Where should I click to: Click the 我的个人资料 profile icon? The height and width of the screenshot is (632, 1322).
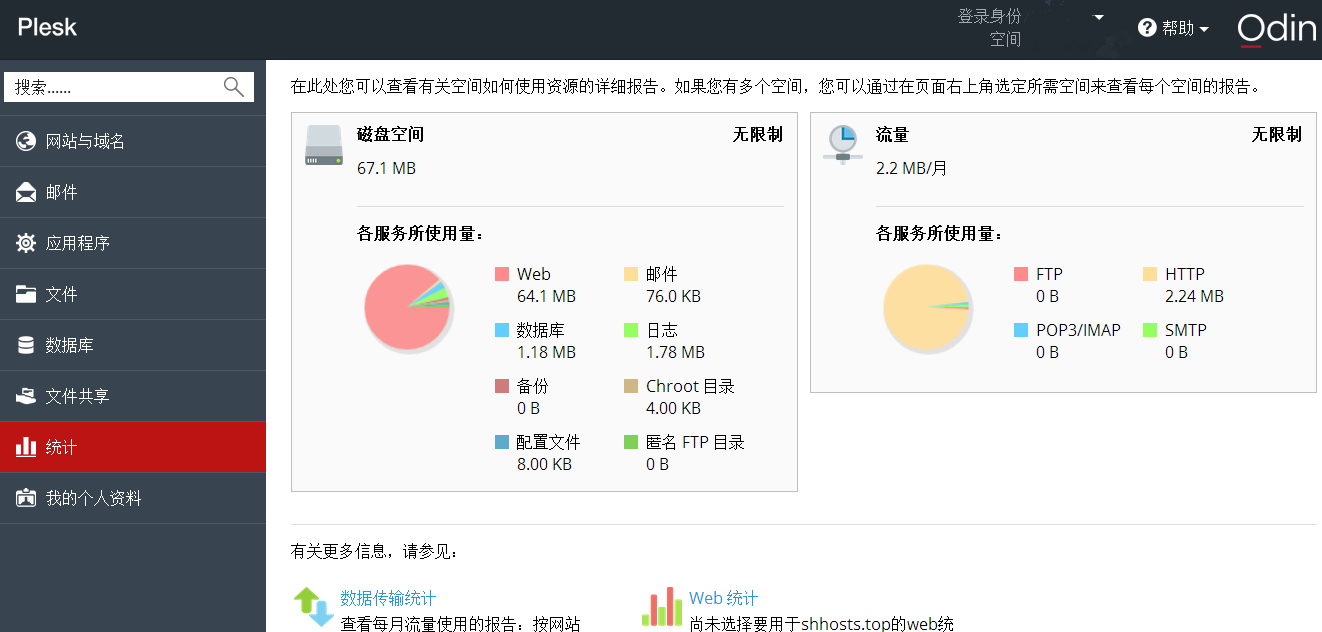26,498
